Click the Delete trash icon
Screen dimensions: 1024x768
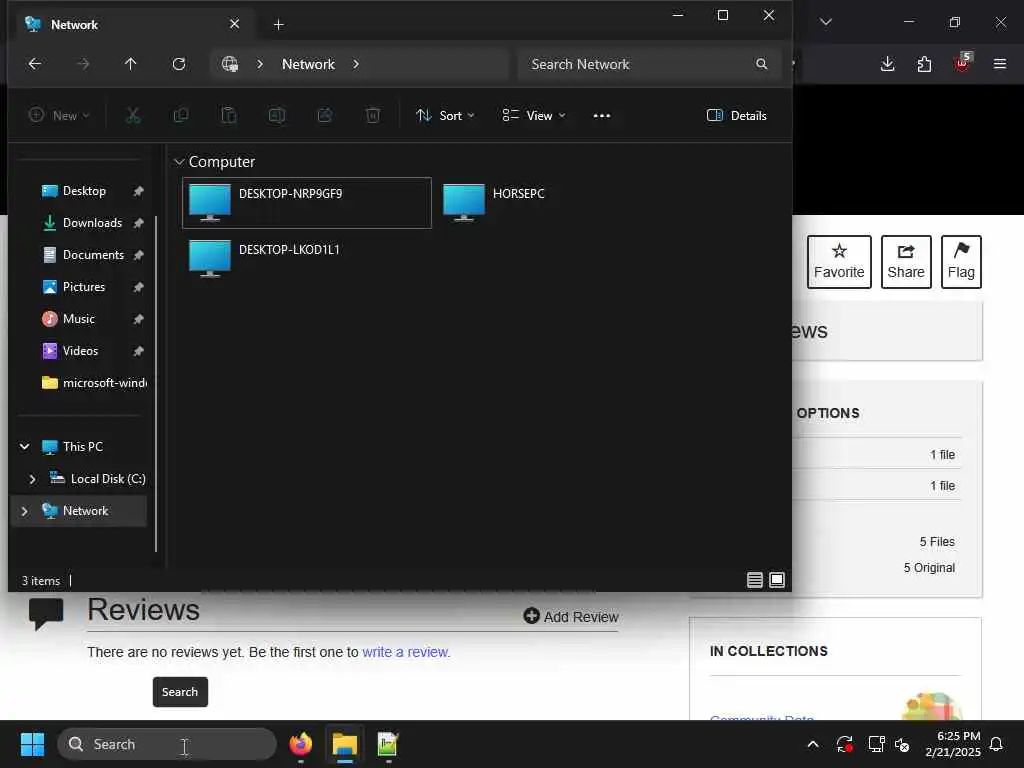(x=373, y=116)
